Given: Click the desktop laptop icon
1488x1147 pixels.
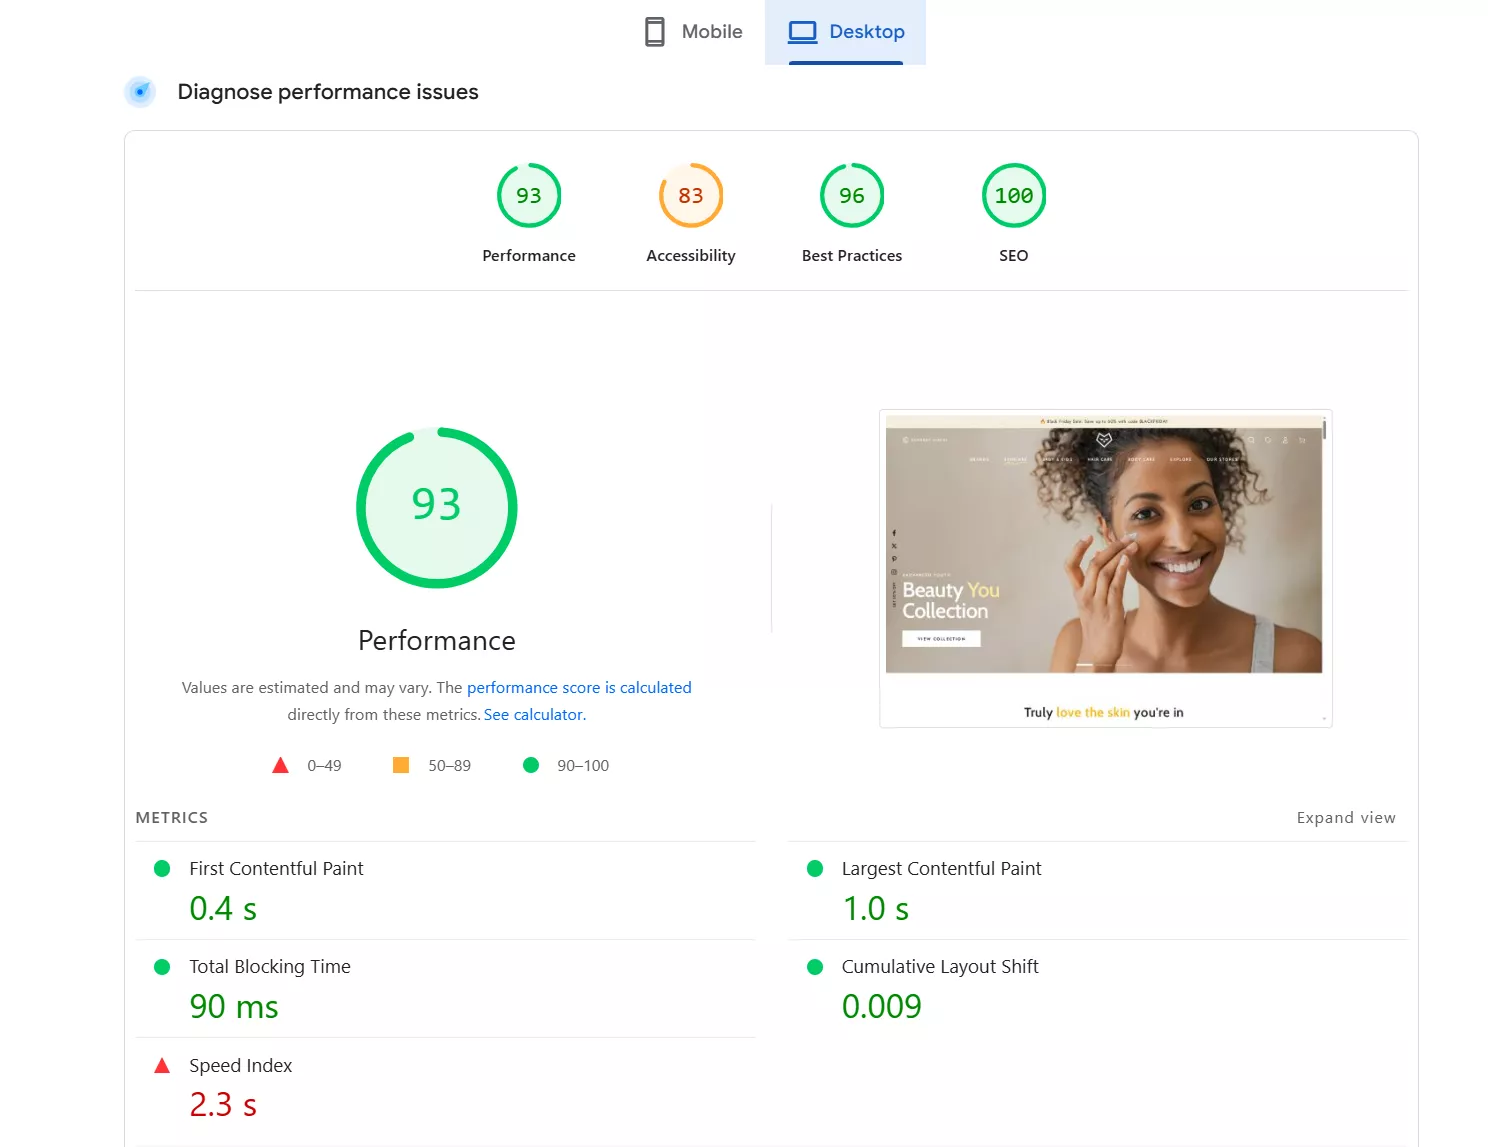Looking at the screenshot, I should pos(802,32).
